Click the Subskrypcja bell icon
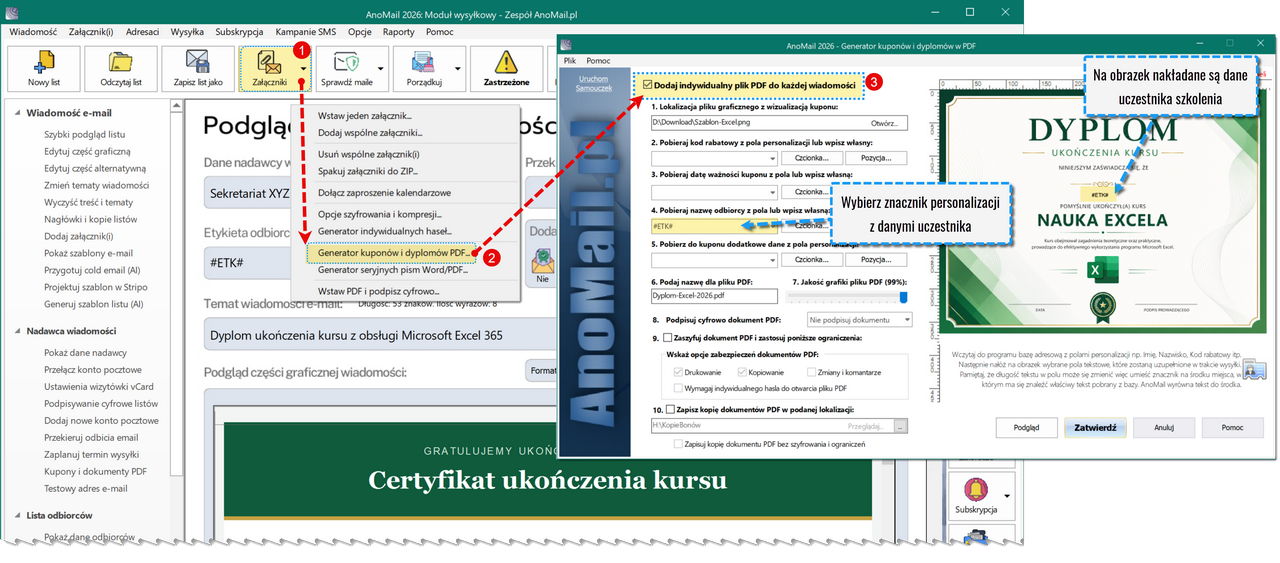Screen dimensions: 1280x563 click(x=974, y=491)
